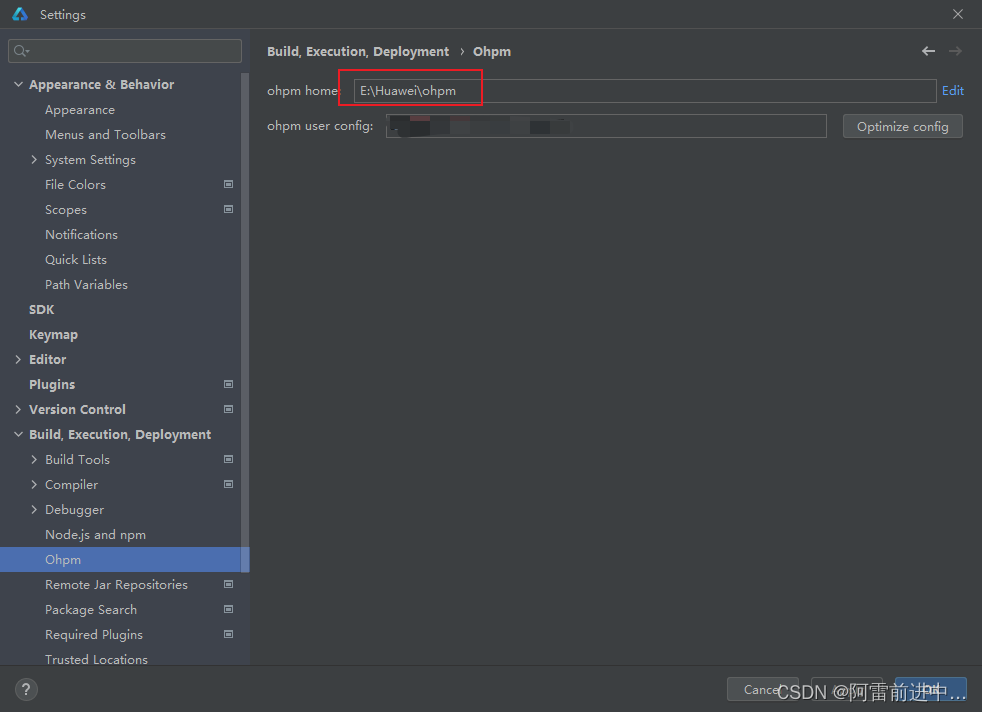Click Remote Jar Repositories indicator icon
Viewport: 982px width, 712px height.
(229, 584)
